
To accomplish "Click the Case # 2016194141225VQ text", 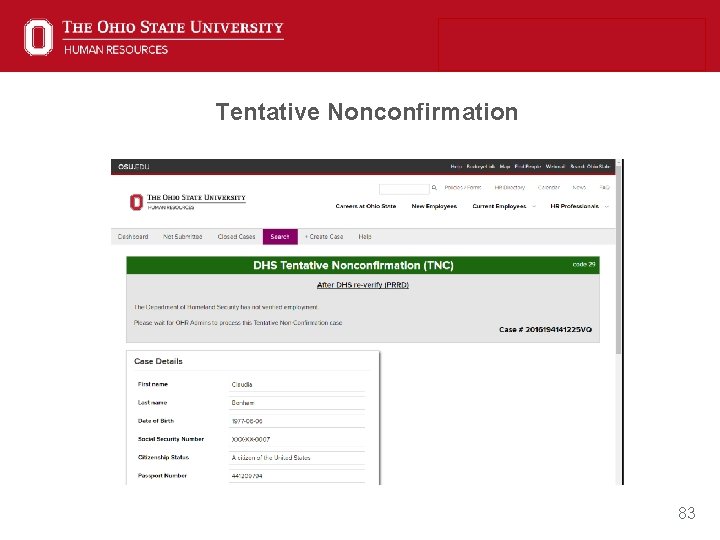I will point(545,330).
